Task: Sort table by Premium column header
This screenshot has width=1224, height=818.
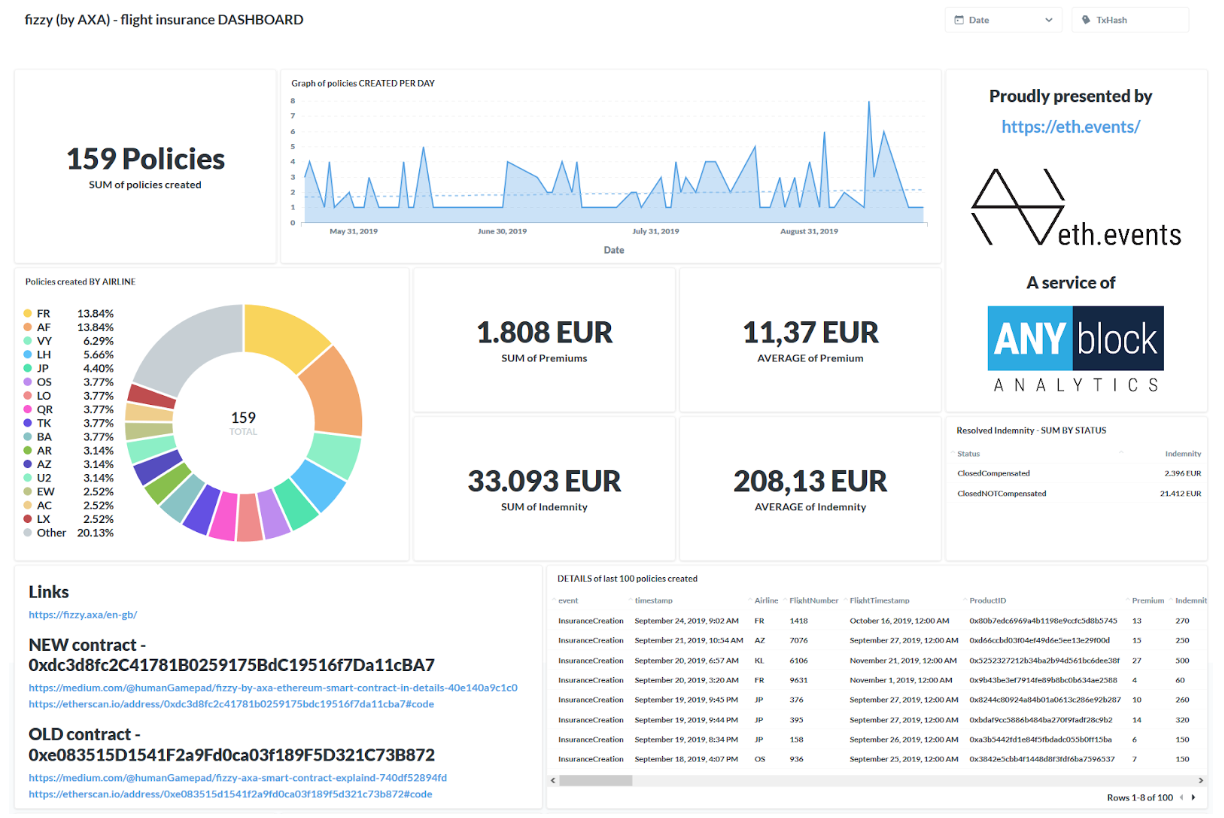Action: [x=1148, y=601]
